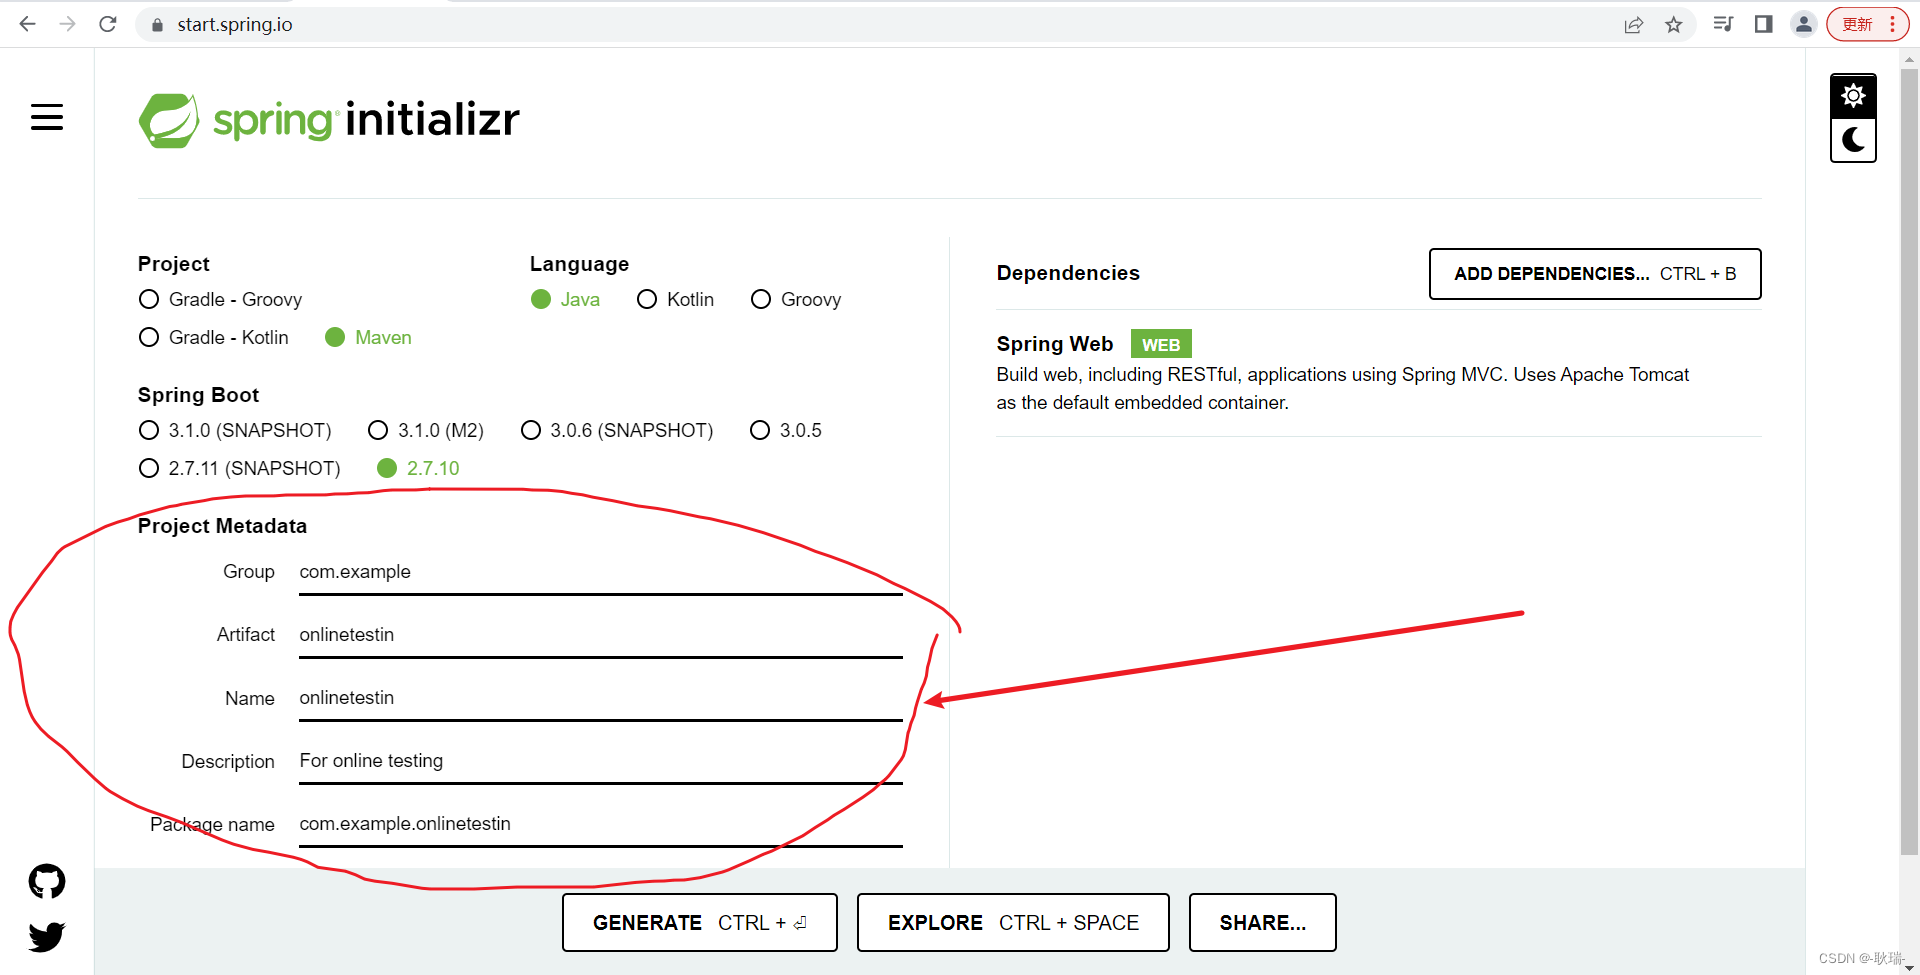The image size is (1920, 975).
Task: Select Gradle - Groovy project
Action: (220, 299)
